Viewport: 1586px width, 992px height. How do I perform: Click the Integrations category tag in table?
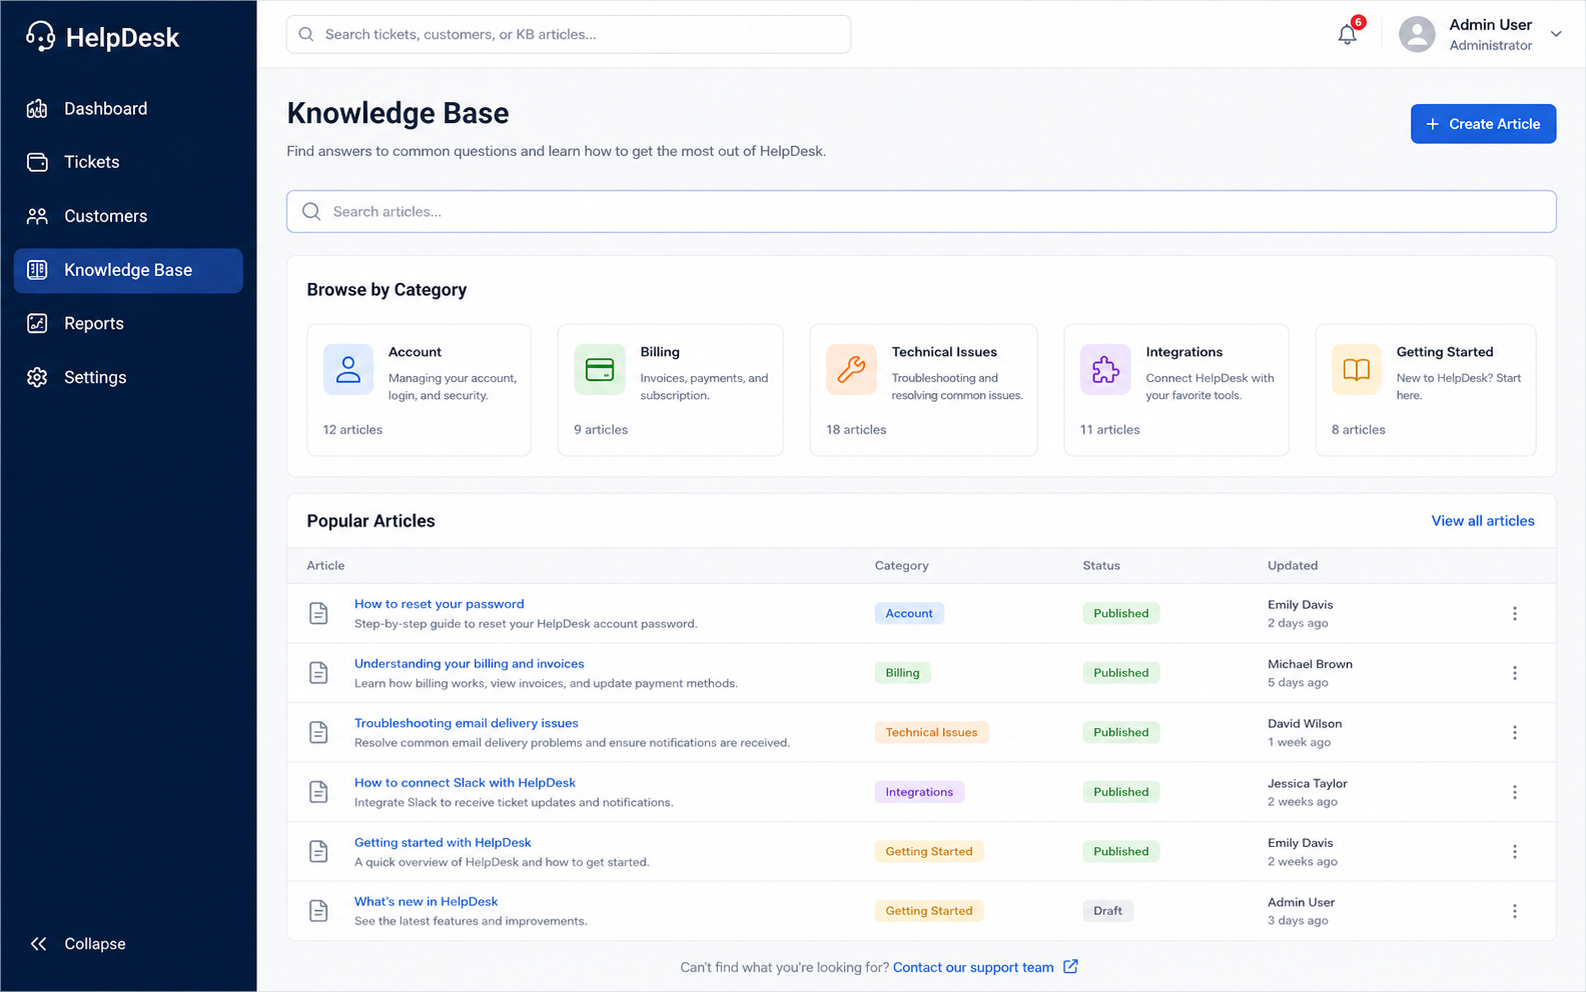919,792
